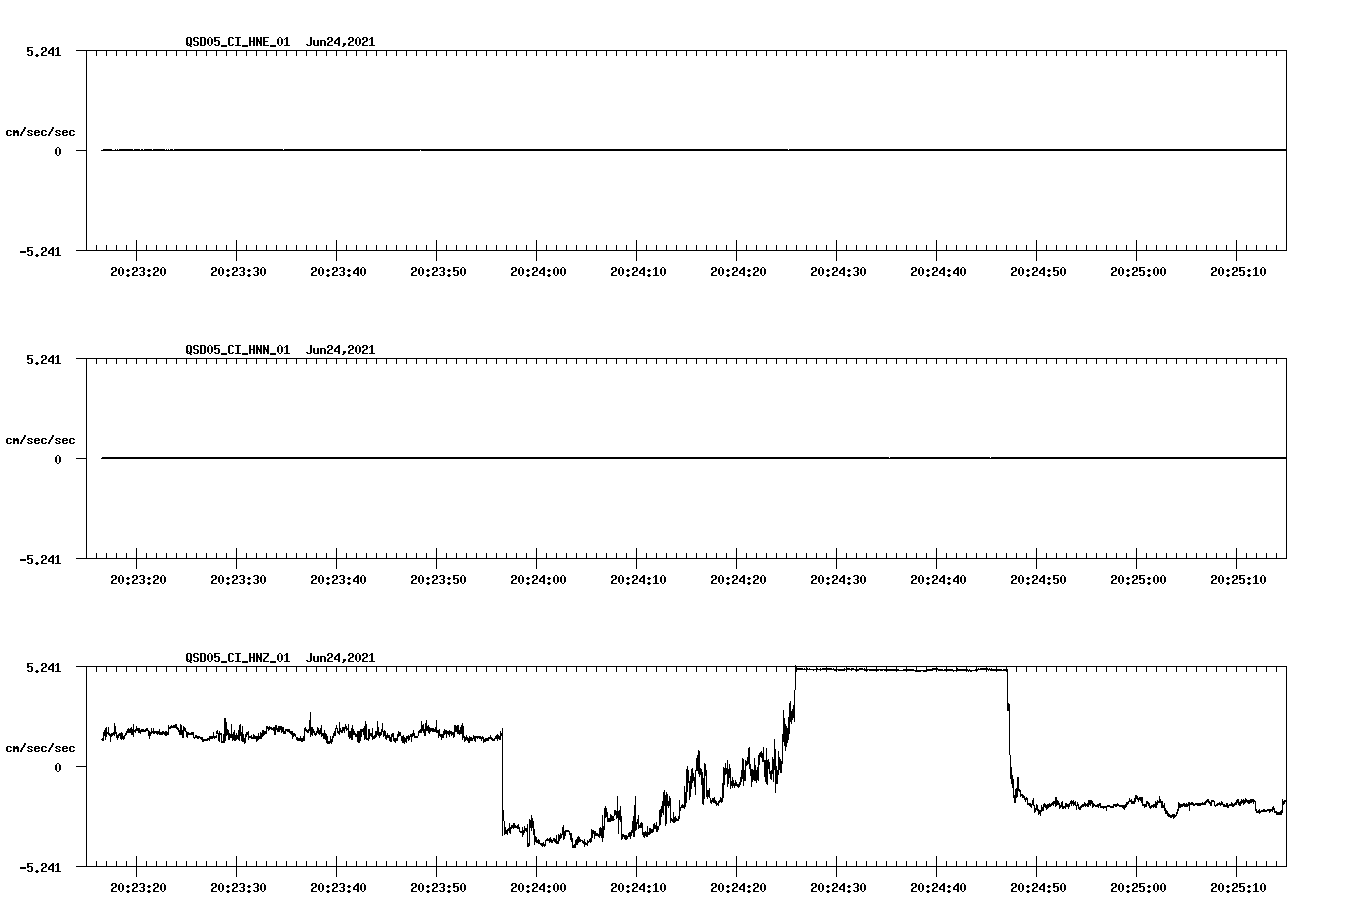Click the 20:23:20 time label under HNE plot
1358x924 pixels.
coord(138,272)
